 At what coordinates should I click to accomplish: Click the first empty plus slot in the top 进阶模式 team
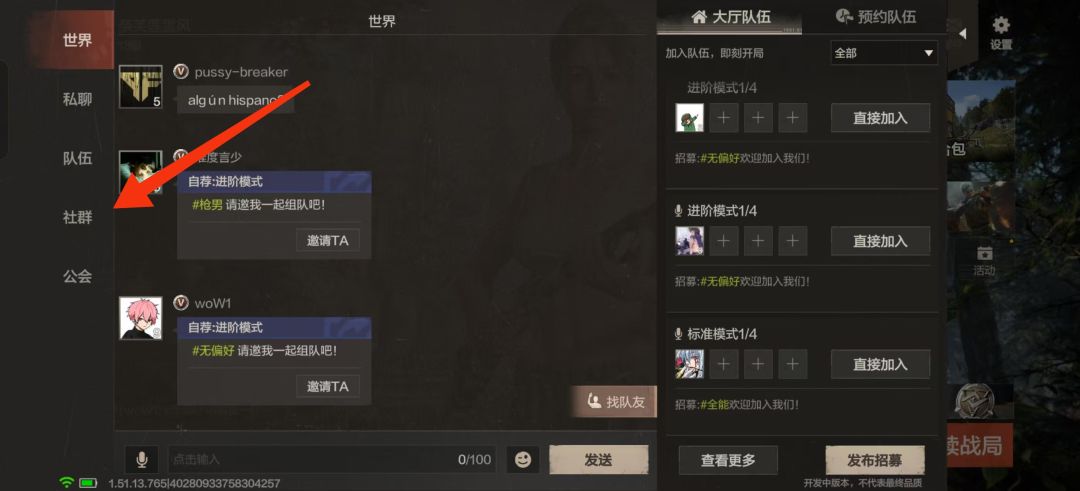click(723, 118)
